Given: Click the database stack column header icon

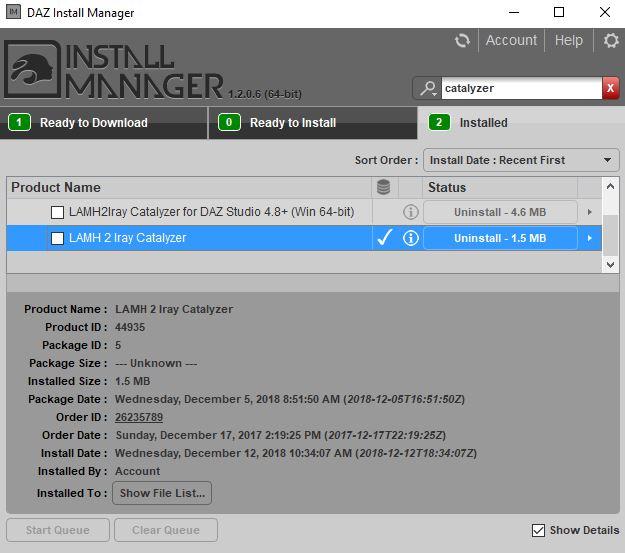Looking at the screenshot, I should 383,187.
